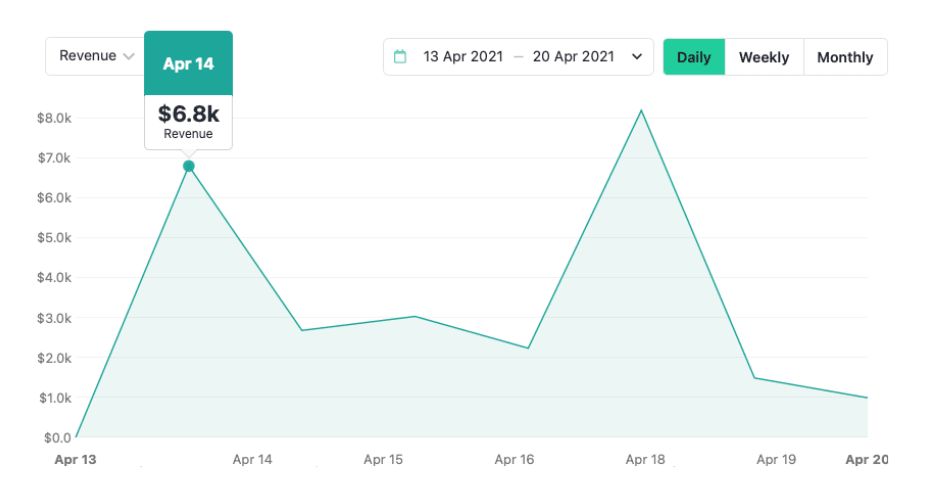Click the calendar icon in the date picker
Image resolution: width=926 pixels, height=492 pixels.
[400, 57]
